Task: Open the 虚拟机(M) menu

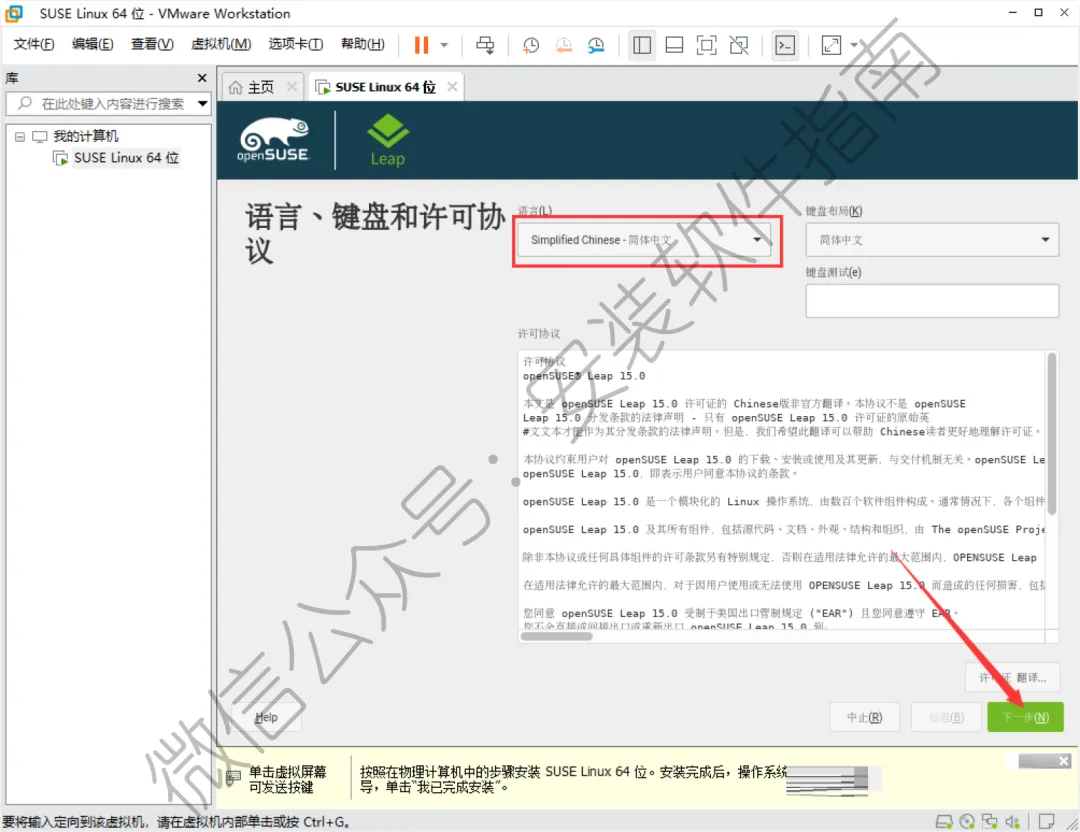Action: point(220,44)
